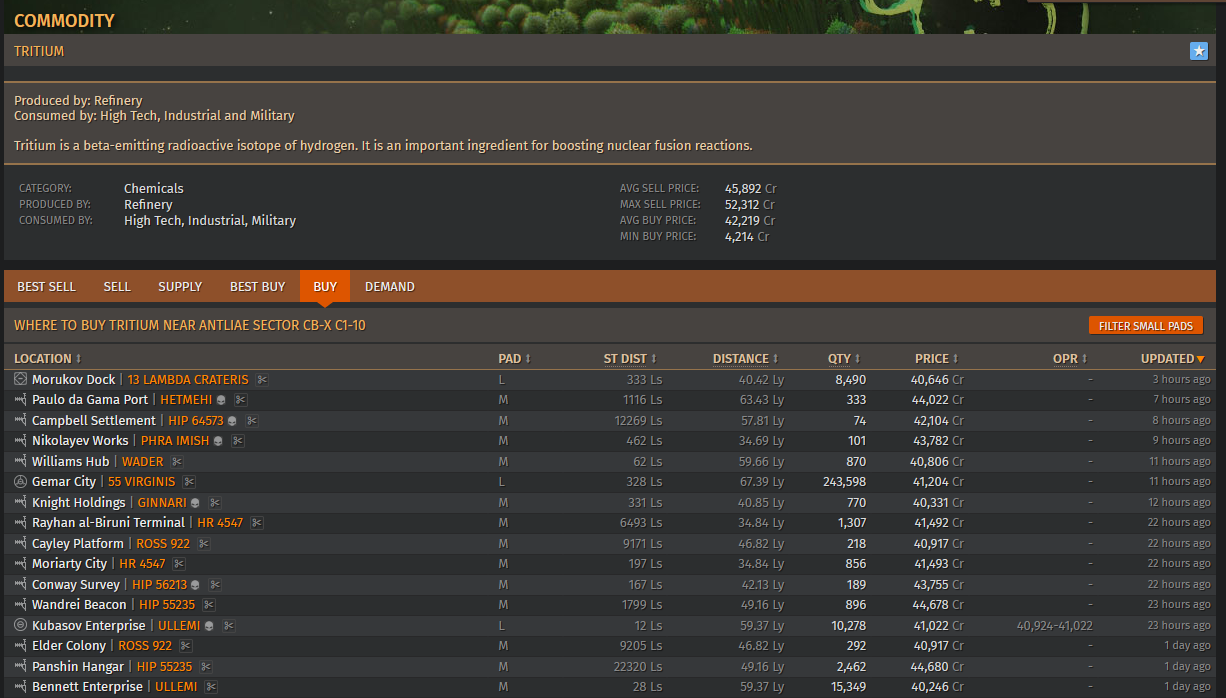1226x698 pixels.
Task: Click copy icon in Kubasov Enterprise row
Action: 229,626
